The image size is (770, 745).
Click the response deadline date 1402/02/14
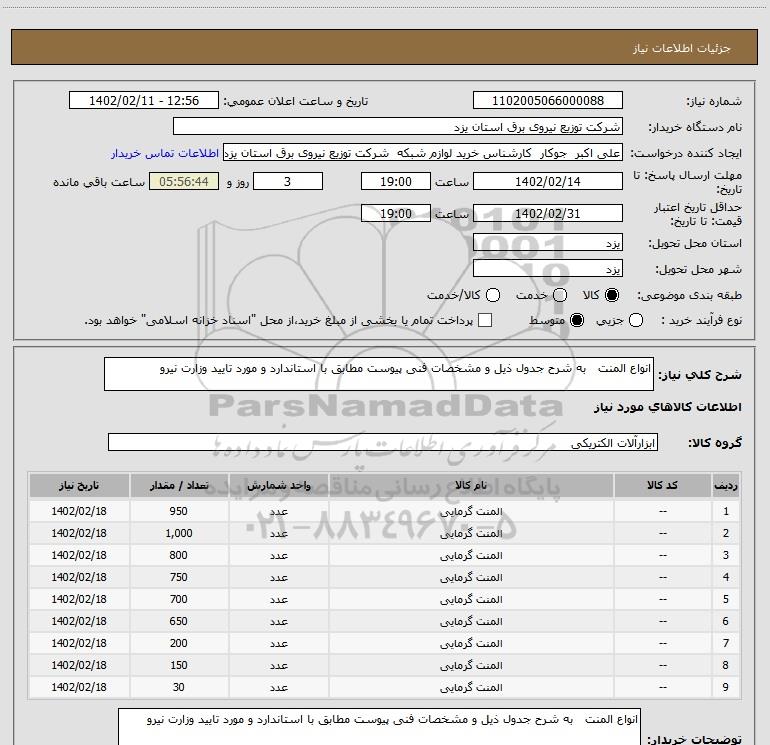tap(548, 181)
